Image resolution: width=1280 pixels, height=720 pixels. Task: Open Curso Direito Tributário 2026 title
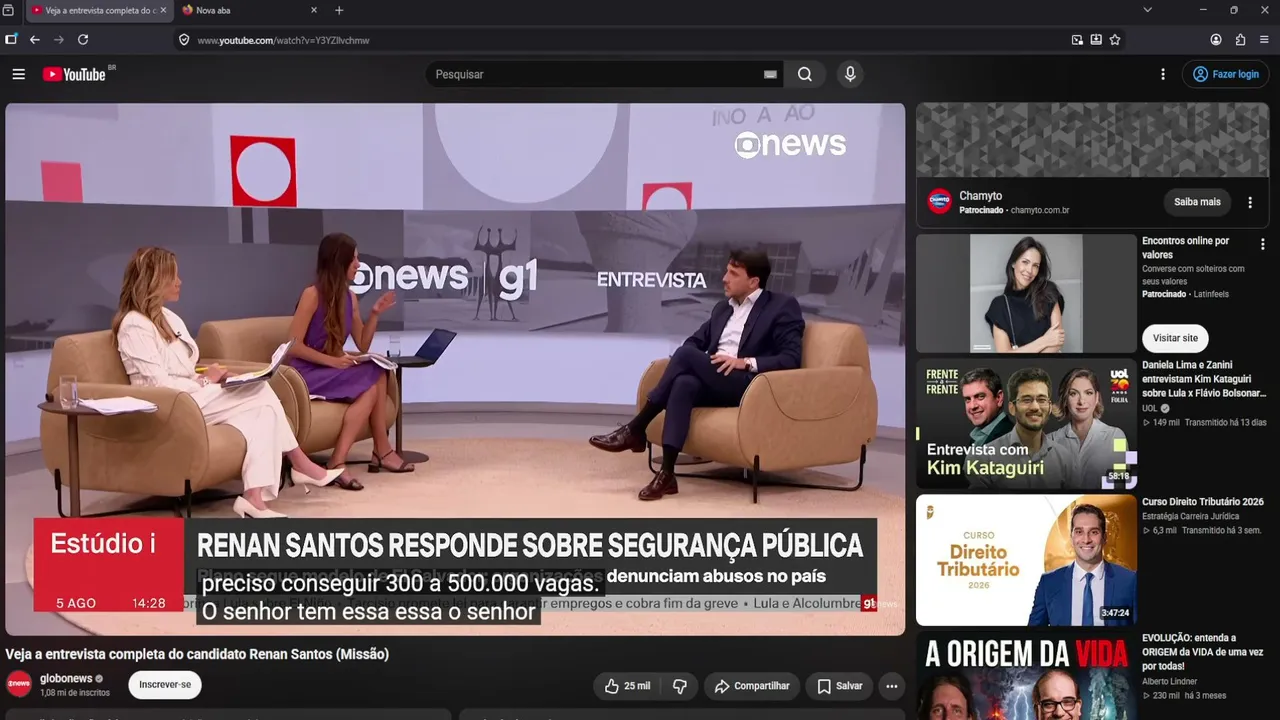(x=1203, y=502)
